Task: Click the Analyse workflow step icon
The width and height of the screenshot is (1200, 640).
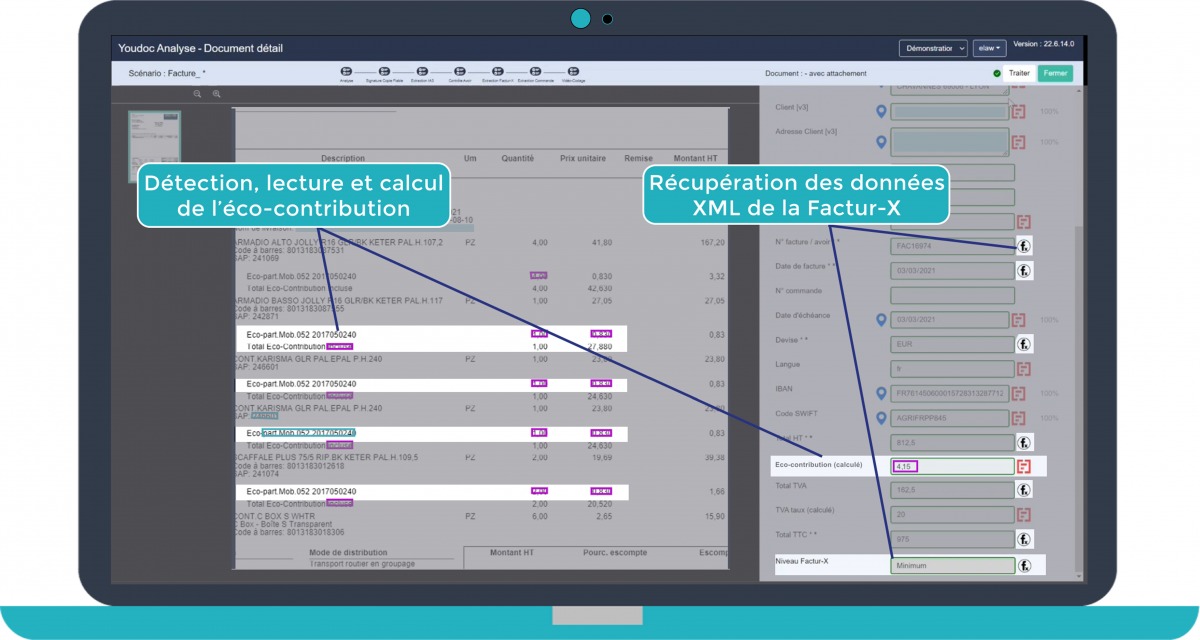Action: 346,72
